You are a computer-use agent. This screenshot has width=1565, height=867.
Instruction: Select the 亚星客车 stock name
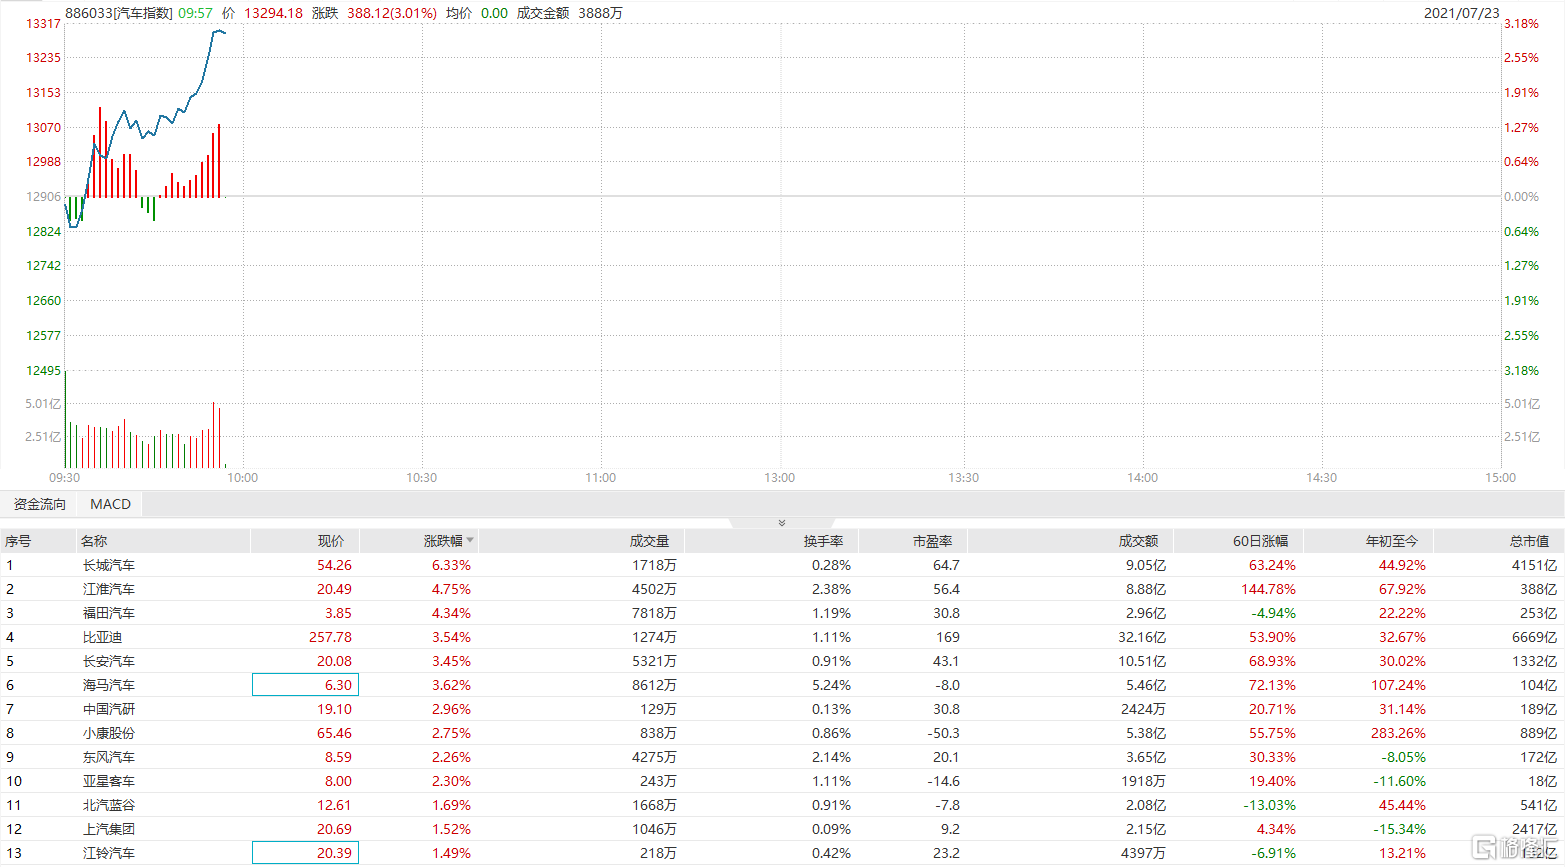108,781
